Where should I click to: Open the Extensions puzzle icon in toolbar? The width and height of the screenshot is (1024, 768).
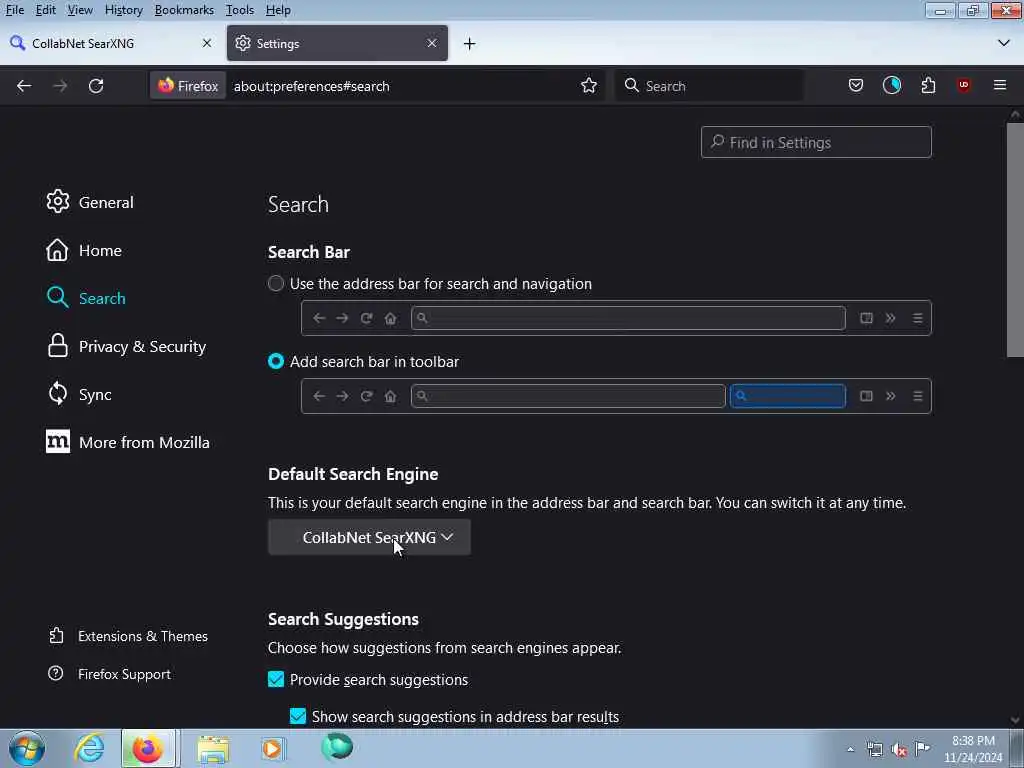tap(928, 86)
